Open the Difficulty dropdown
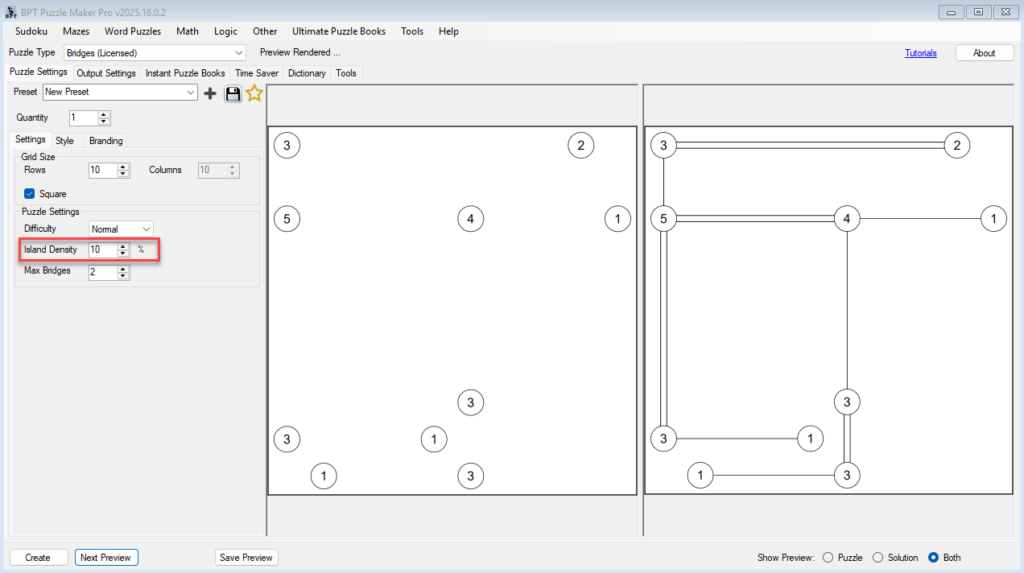The image size is (1024, 573). (146, 229)
